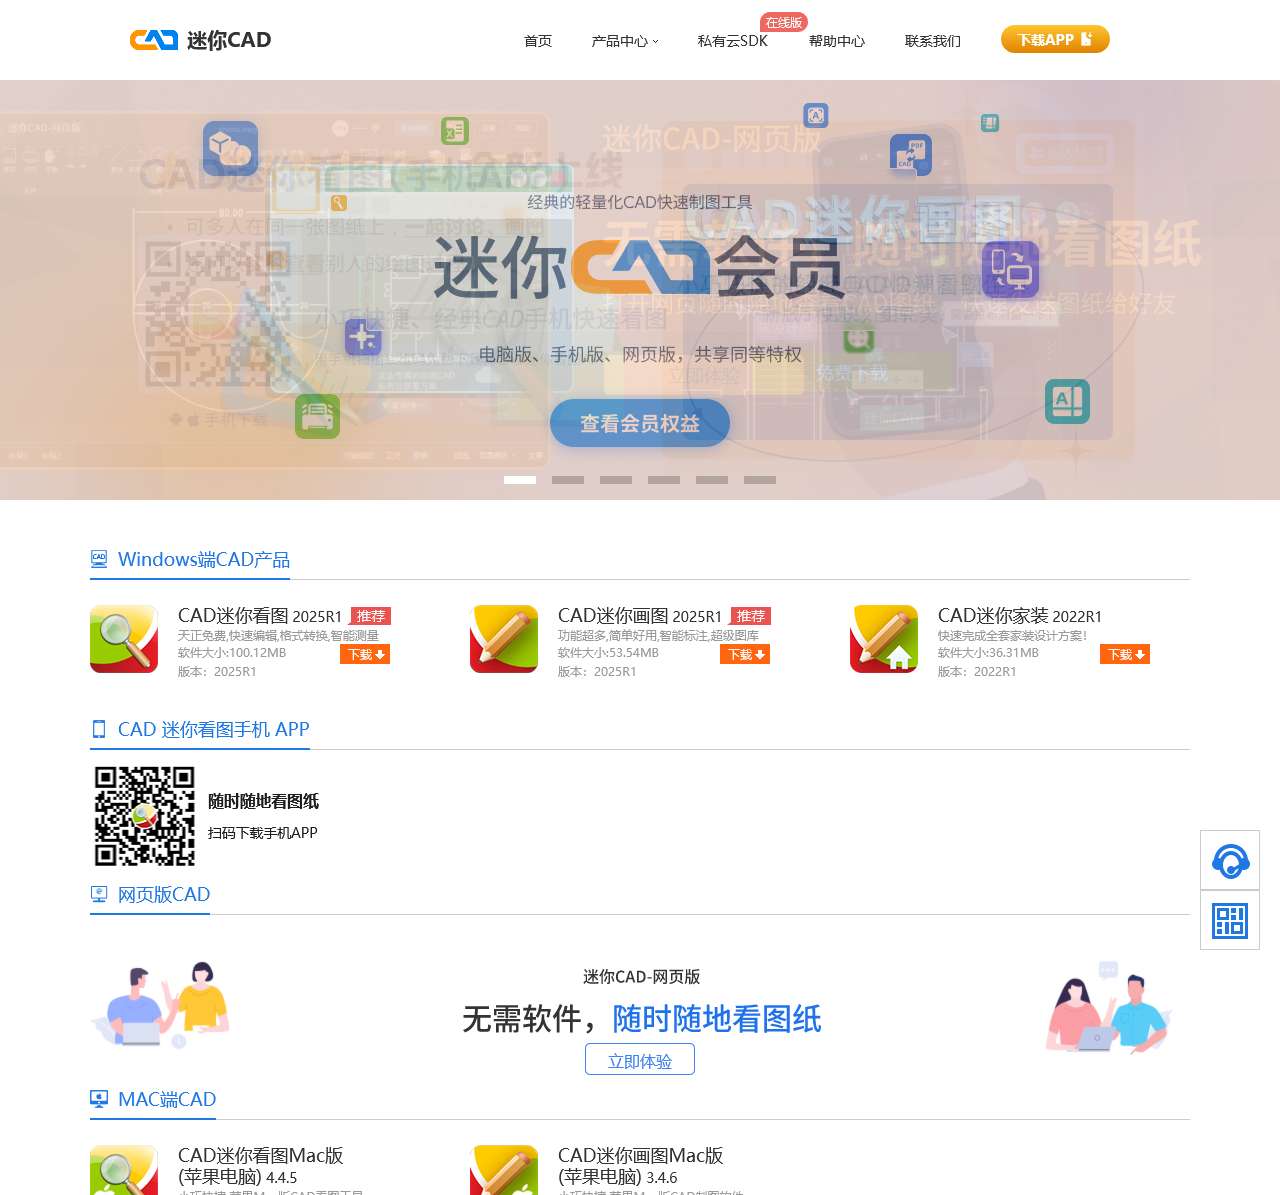Image resolution: width=1280 pixels, height=1195 pixels.
Task: Click the CAD迷你看图 magnifier app icon
Action: coord(124,639)
